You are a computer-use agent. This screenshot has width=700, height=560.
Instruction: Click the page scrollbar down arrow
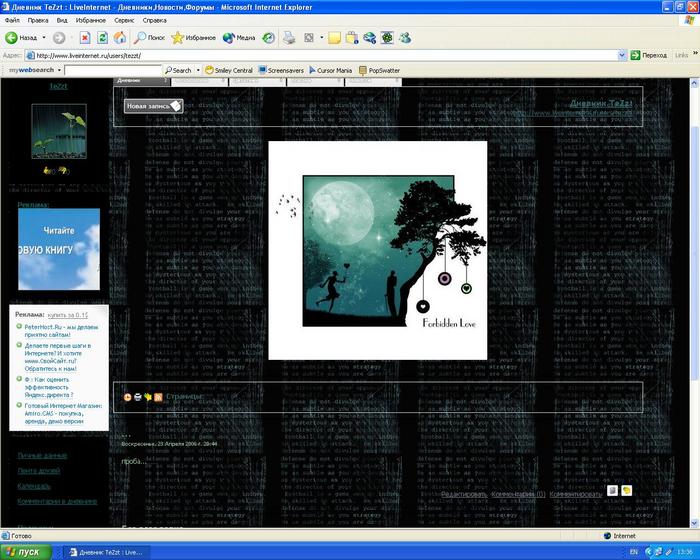pyautogui.click(x=694, y=522)
